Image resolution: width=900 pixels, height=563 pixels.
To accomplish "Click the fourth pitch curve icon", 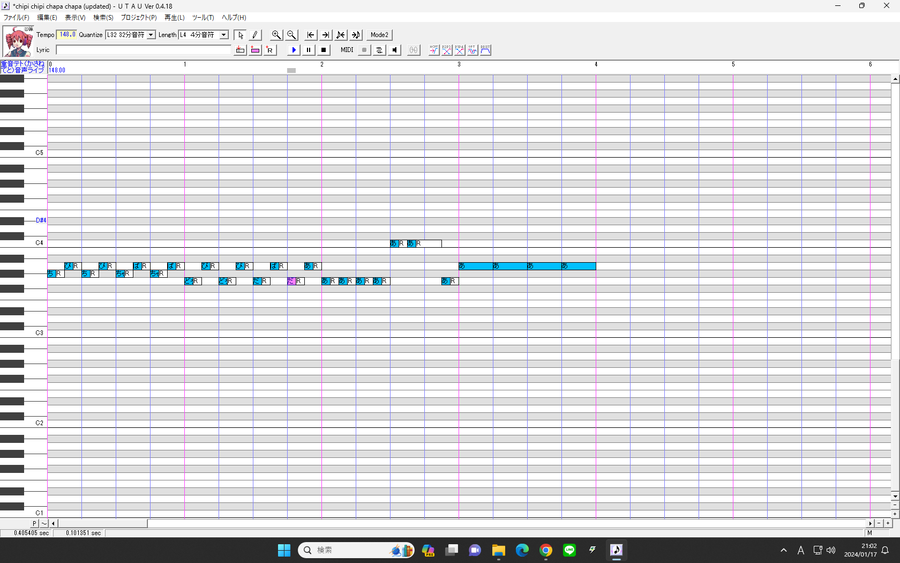I will coord(472,50).
